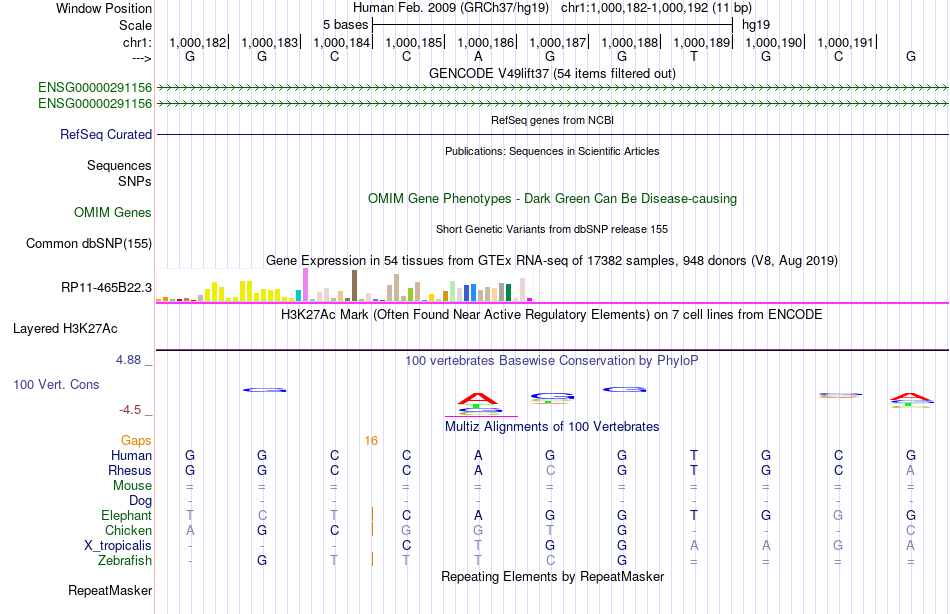
Task: Open the OMIM Genes track label
Action: point(113,212)
